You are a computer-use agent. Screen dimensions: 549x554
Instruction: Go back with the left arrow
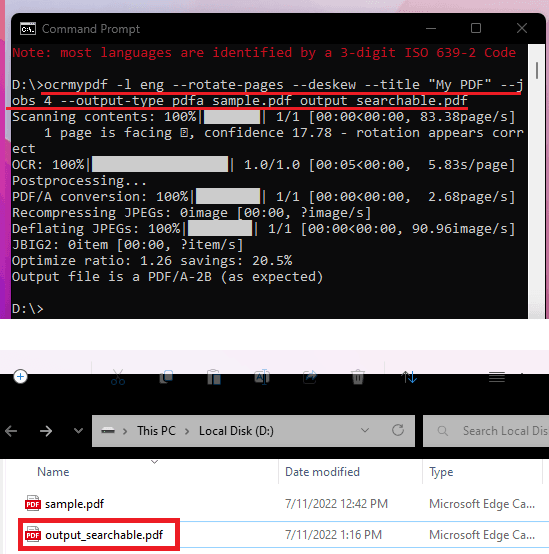[x=11, y=431]
